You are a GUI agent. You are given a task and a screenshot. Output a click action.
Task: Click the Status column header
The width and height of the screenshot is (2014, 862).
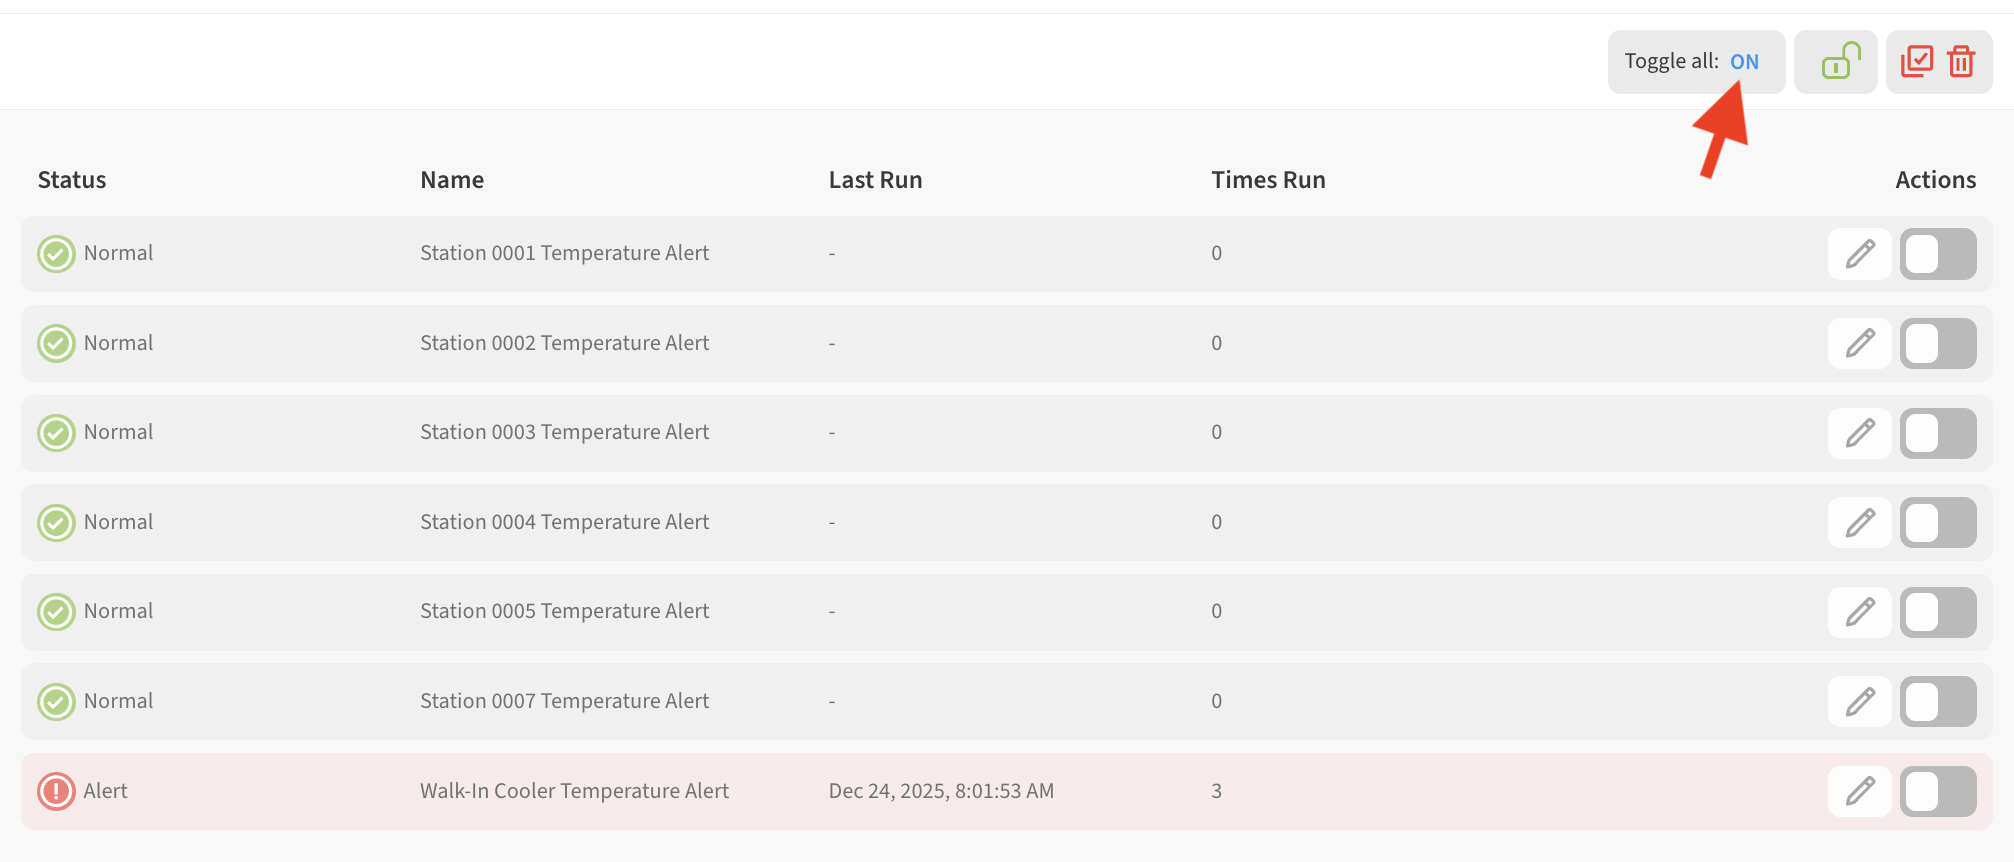point(72,180)
